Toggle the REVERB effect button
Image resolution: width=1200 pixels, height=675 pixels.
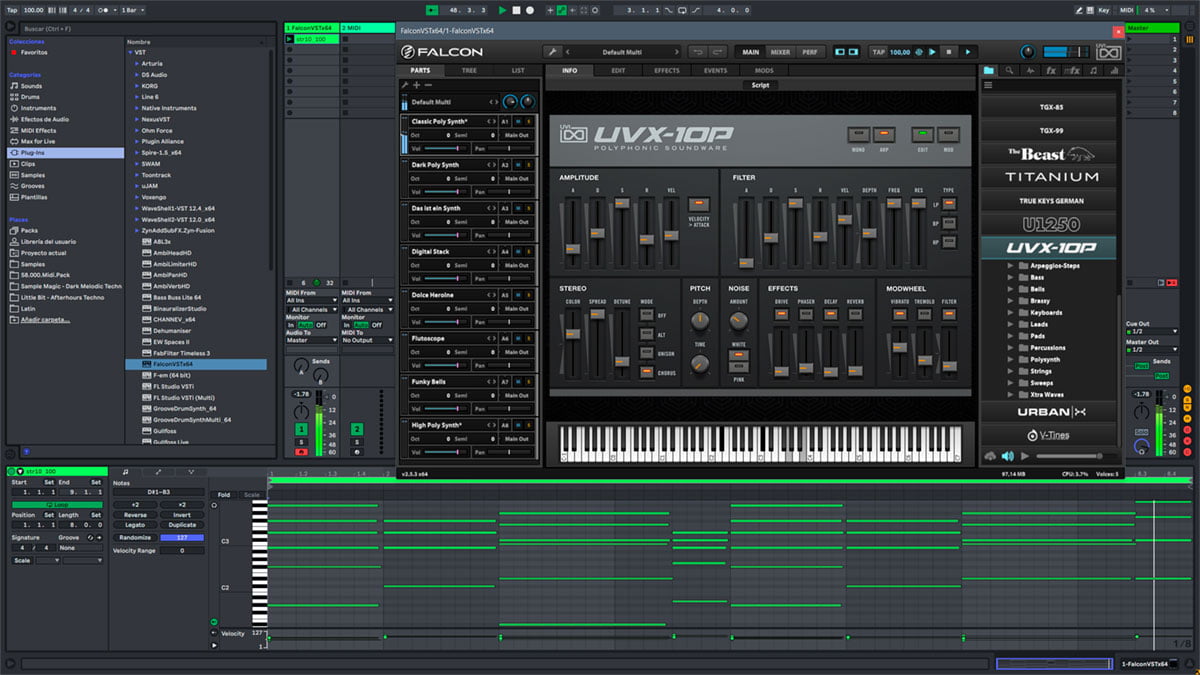pyautogui.click(x=856, y=313)
